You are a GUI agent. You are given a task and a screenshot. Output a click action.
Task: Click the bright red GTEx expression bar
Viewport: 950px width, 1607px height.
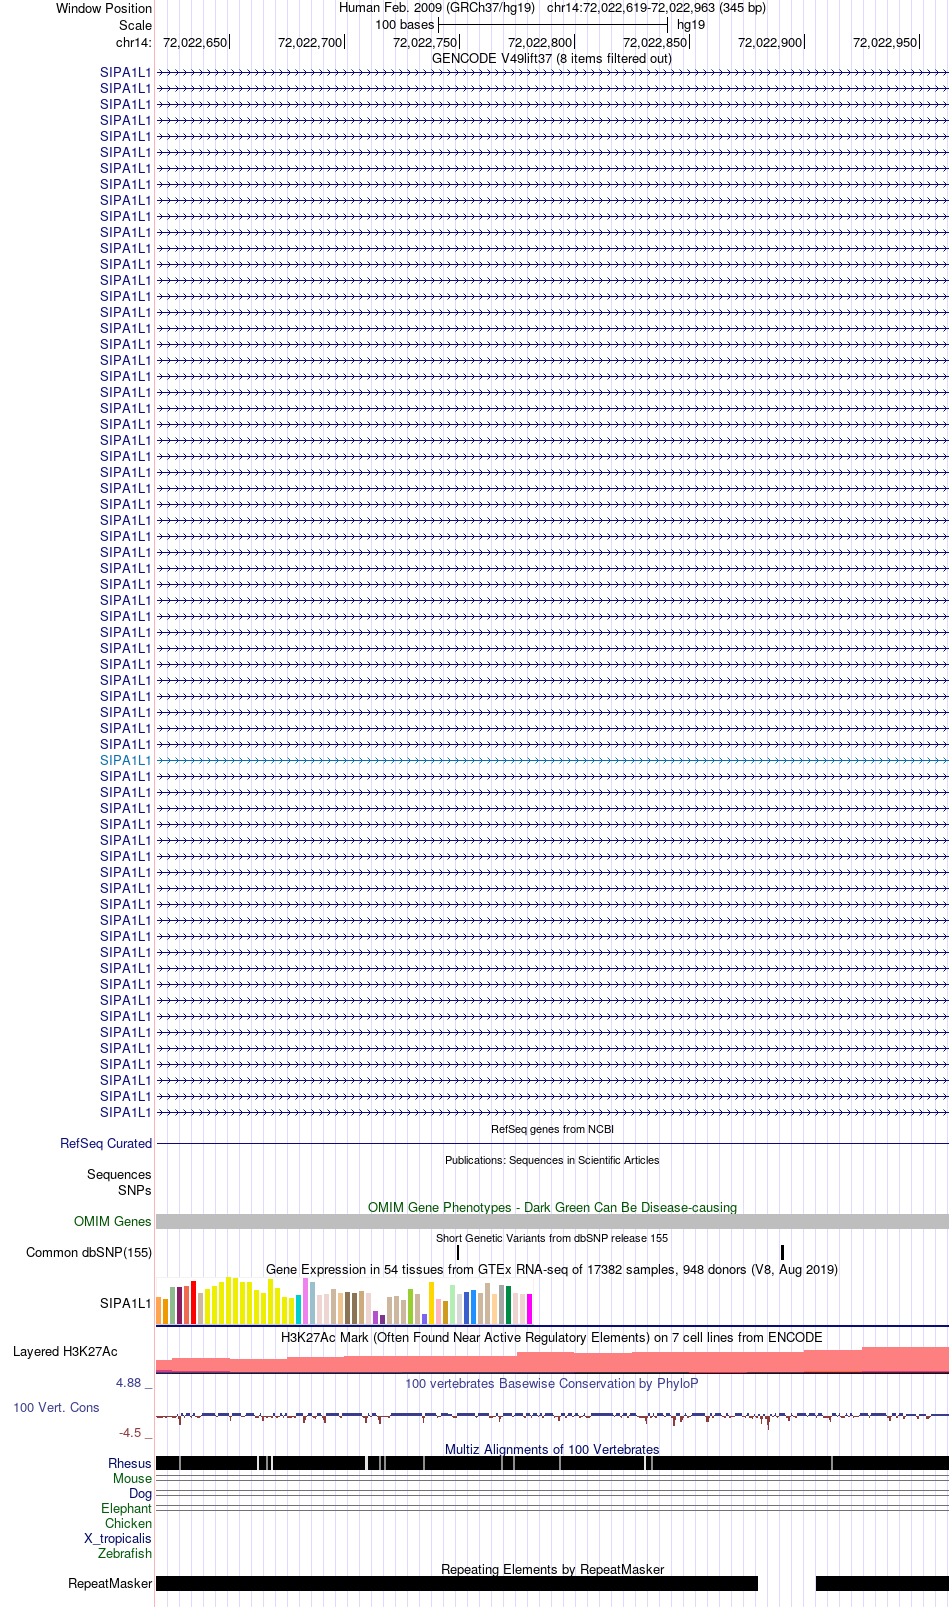pyautogui.click(x=193, y=1302)
